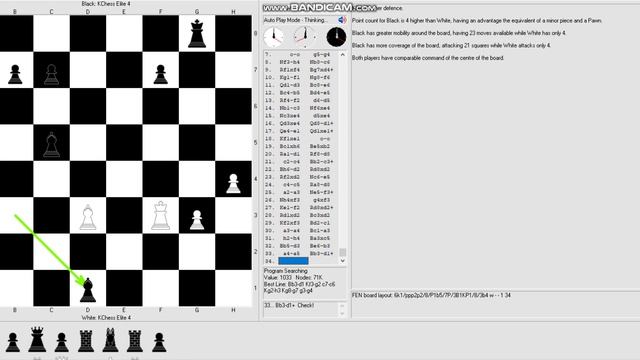Select the white pawn on g3

pos(197,220)
